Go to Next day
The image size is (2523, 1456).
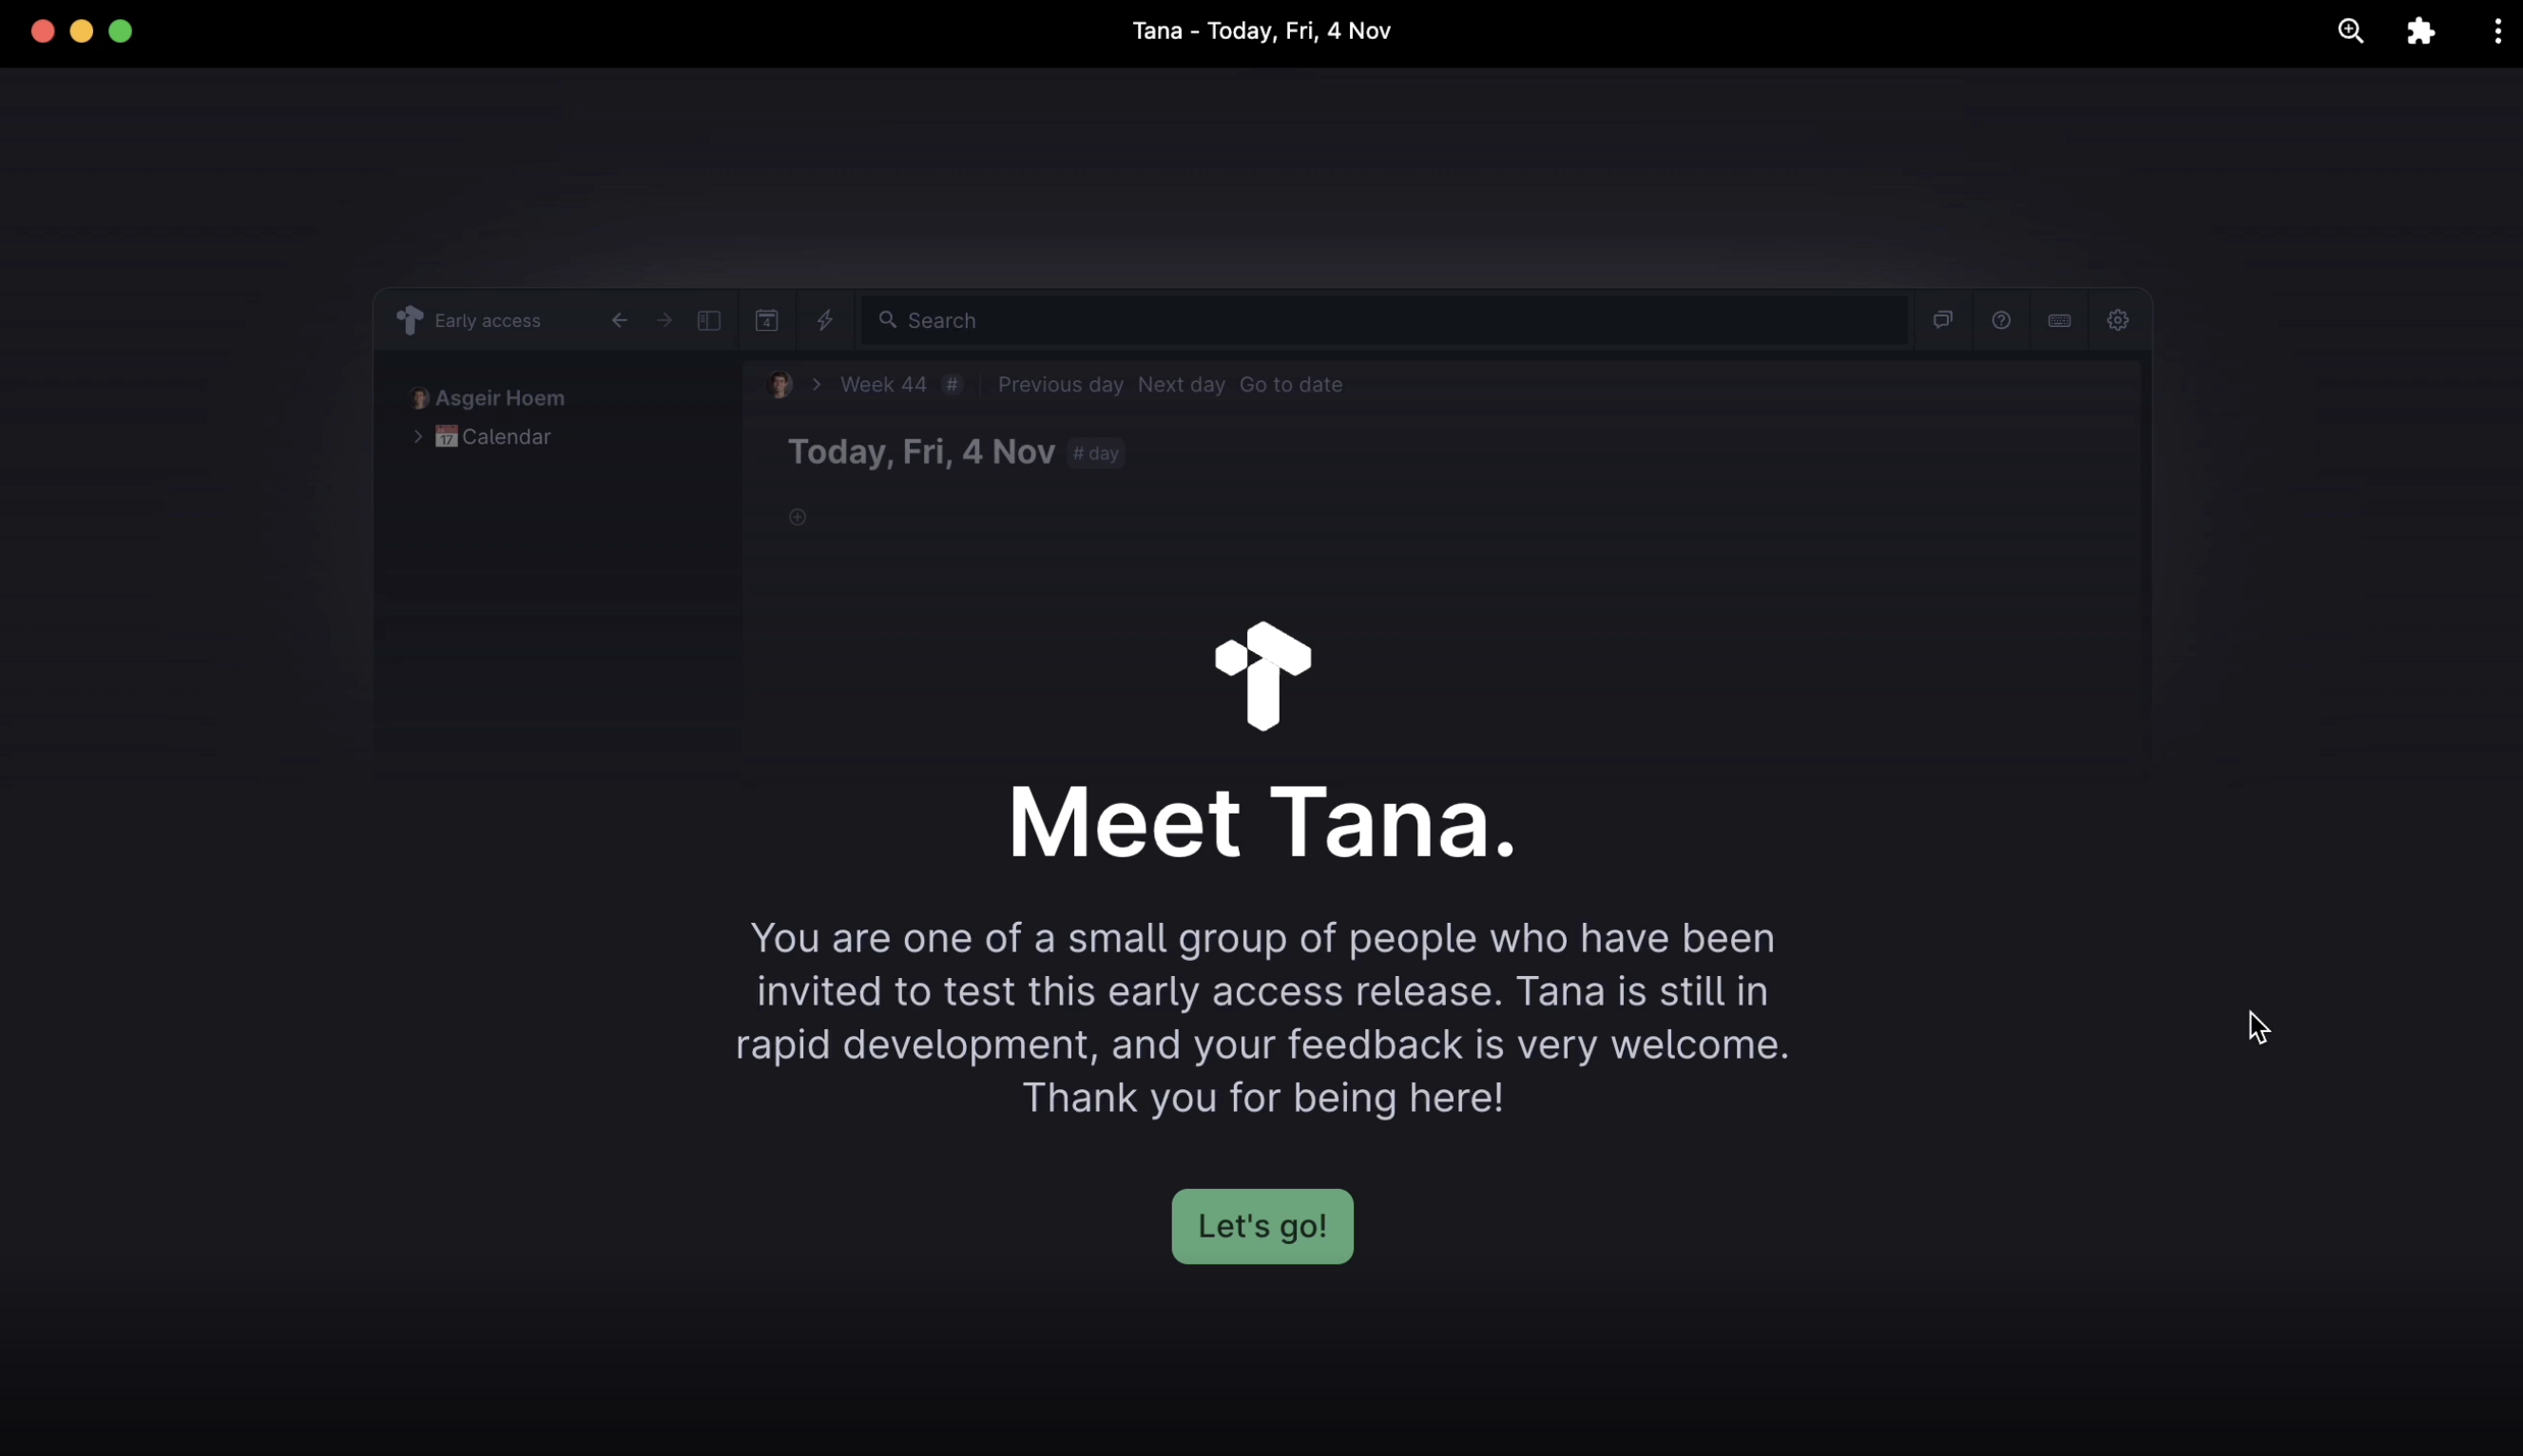tap(1181, 384)
